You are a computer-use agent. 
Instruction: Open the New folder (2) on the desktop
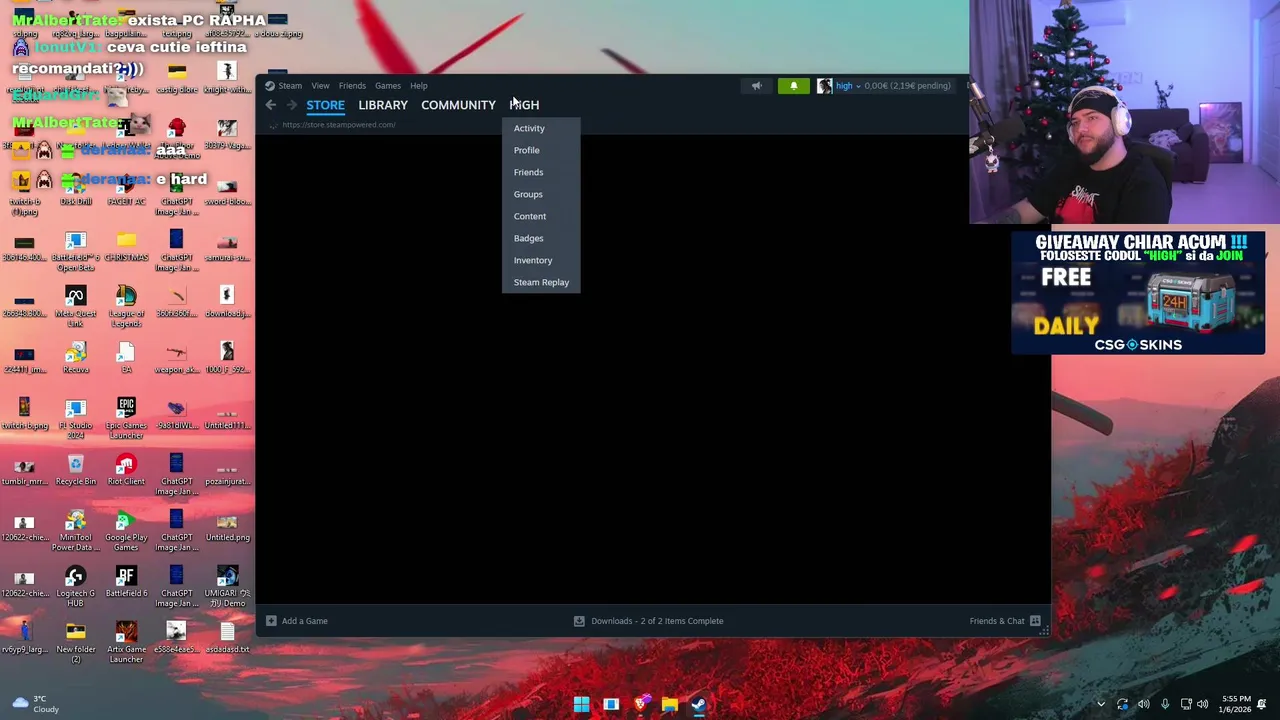pos(76,643)
